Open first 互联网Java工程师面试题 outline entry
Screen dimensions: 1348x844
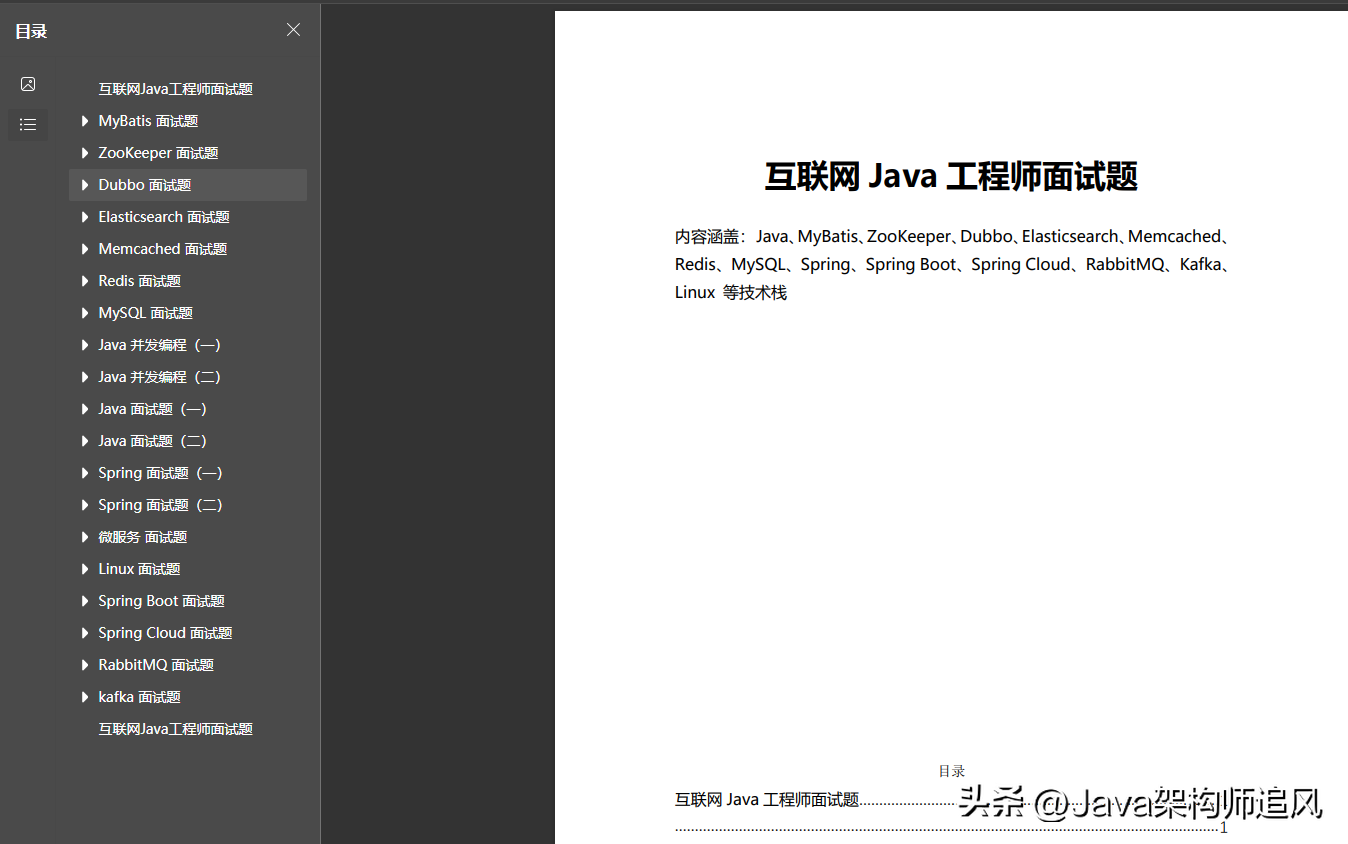coord(175,89)
